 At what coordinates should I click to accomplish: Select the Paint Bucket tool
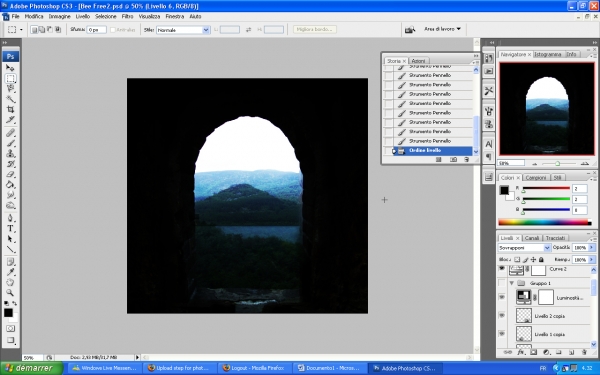(x=10, y=184)
